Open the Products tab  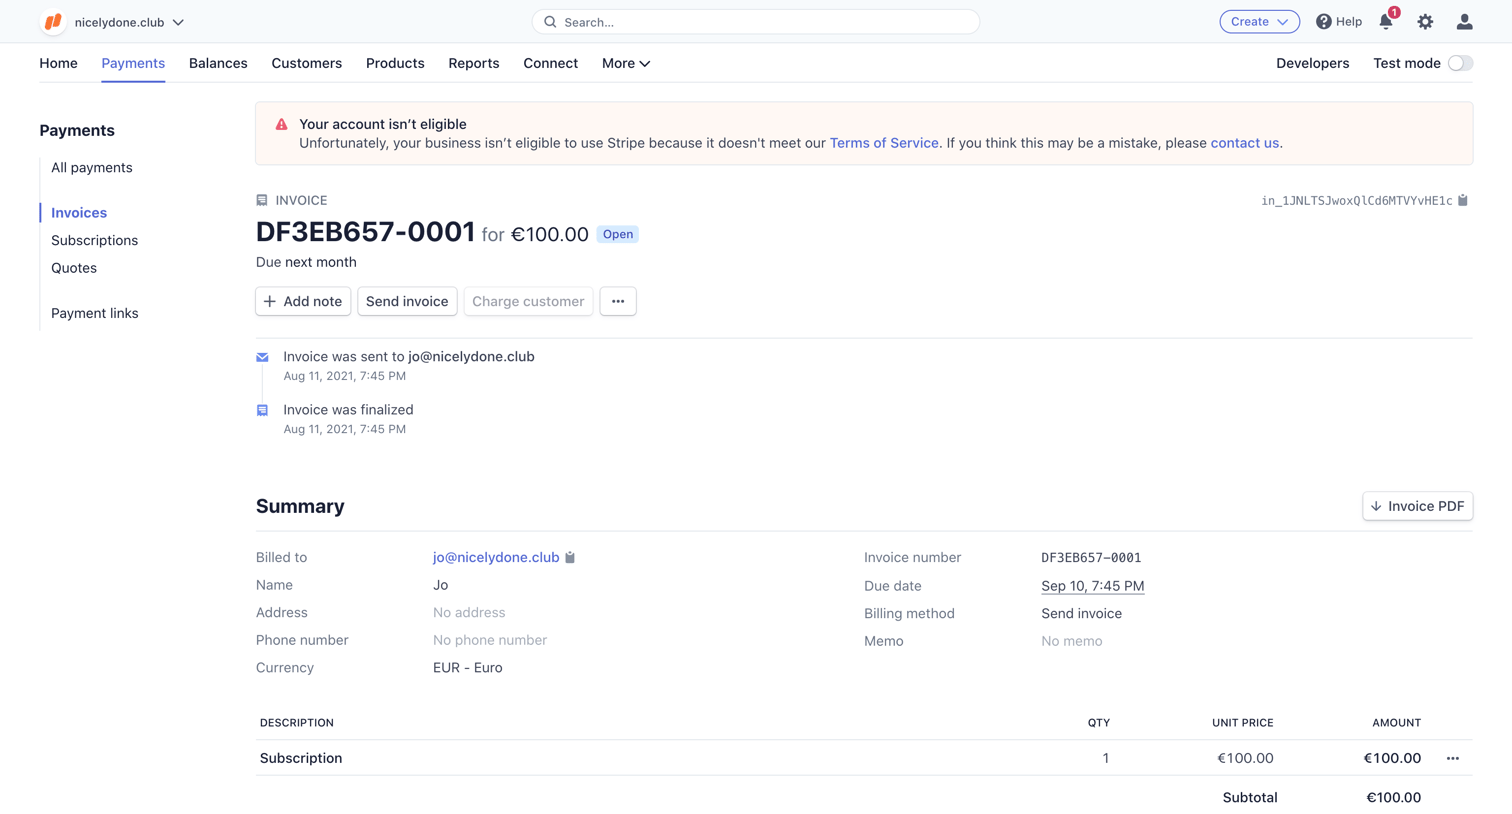395,63
